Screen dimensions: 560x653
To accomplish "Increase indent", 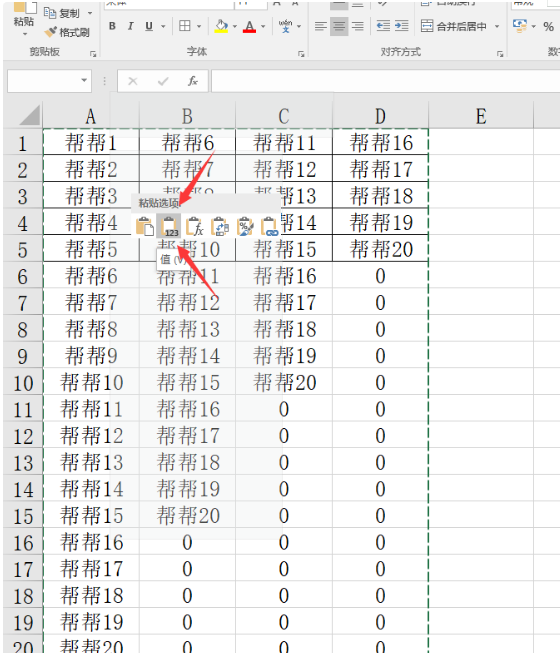I will coord(401,26).
